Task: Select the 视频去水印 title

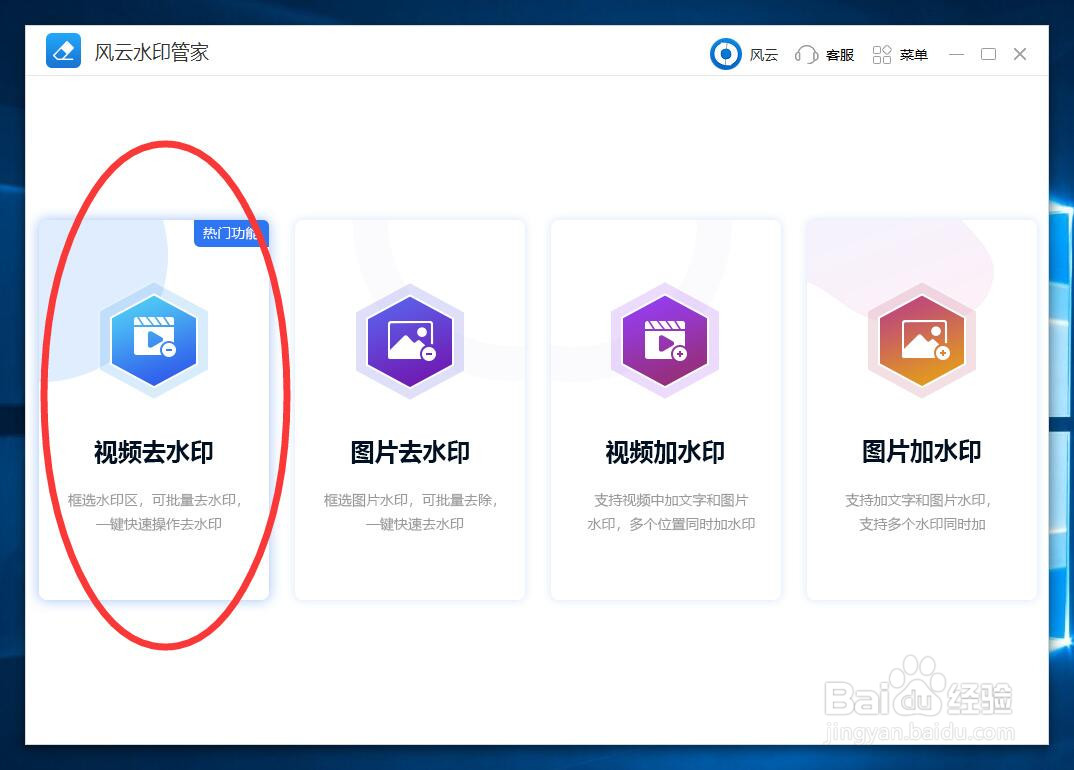Action: 154,452
